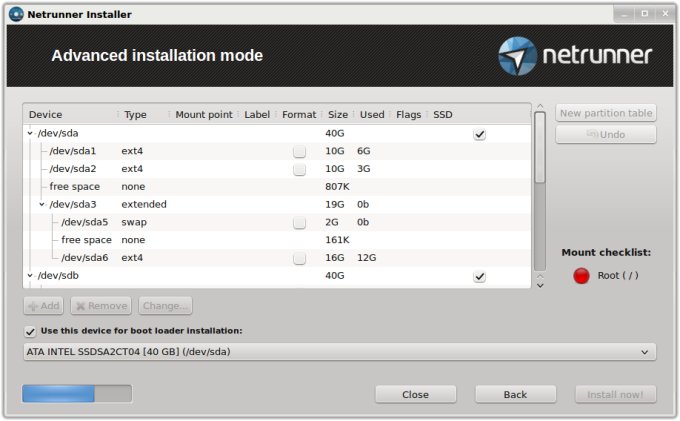
Task: Click the Install now! button
Action: [x=615, y=395]
